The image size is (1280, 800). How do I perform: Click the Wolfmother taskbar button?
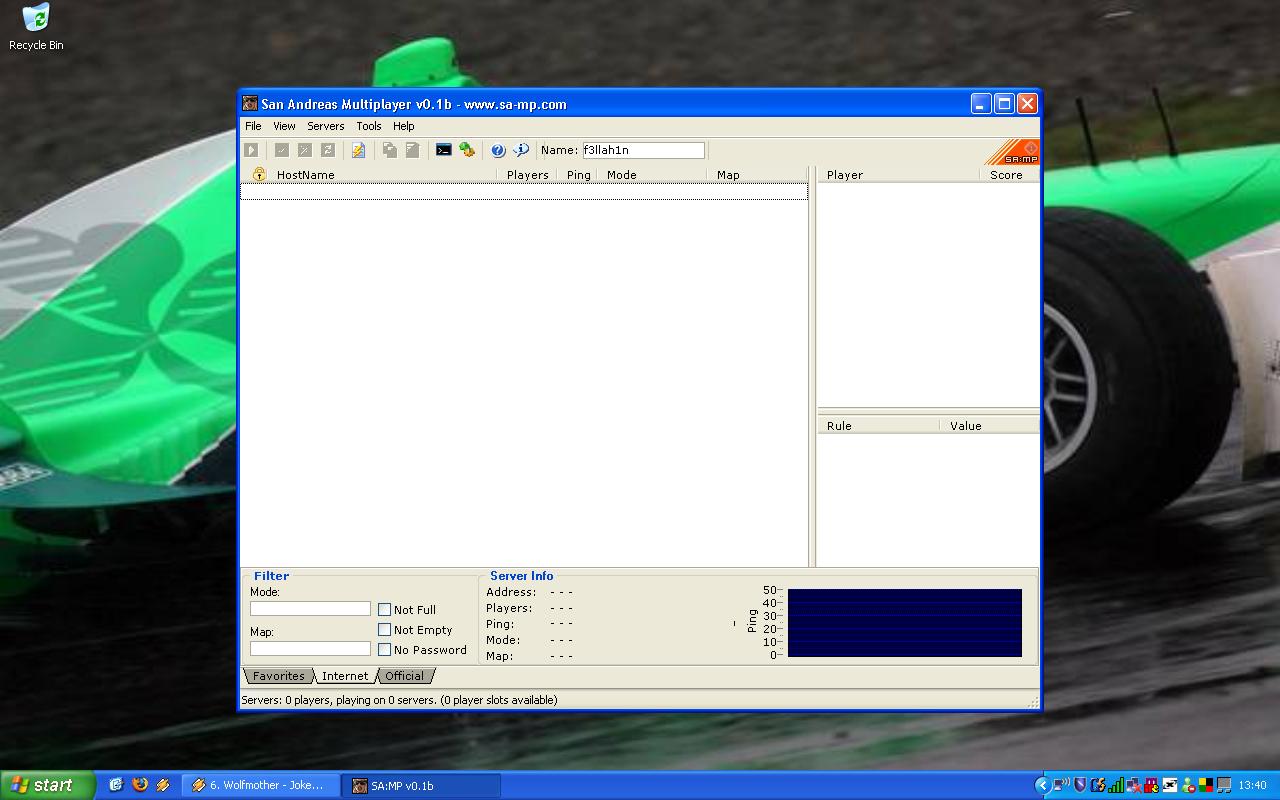coord(261,785)
